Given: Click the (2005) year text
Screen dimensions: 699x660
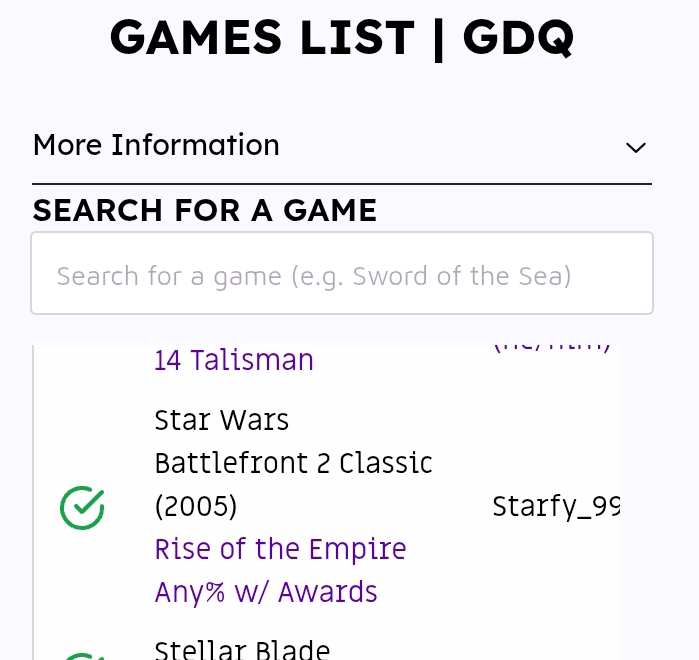Looking at the screenshot, I should tap(196, 507).
